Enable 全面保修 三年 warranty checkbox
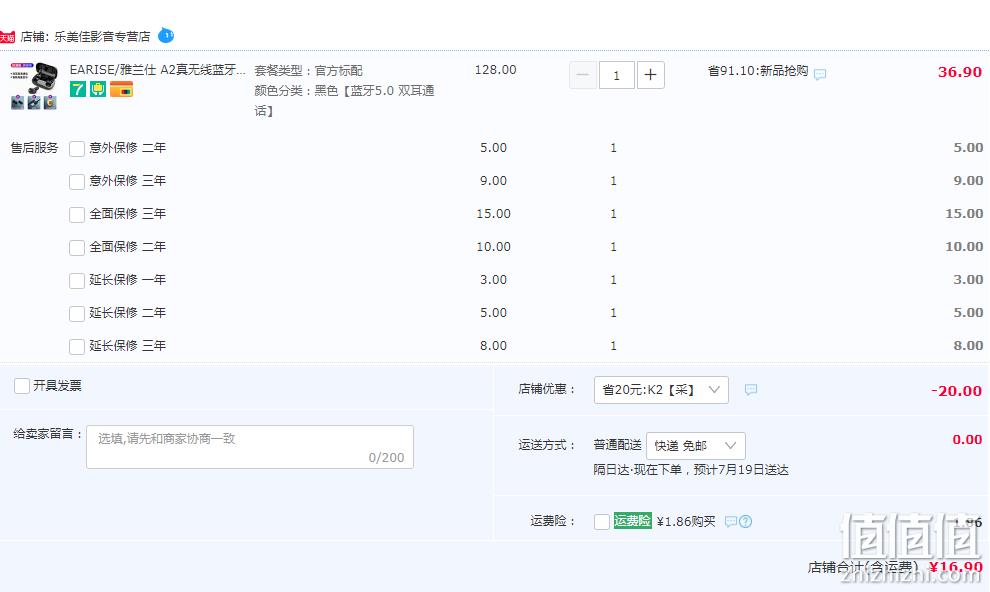This screenshot has height=592, width=990. [77, 214]
